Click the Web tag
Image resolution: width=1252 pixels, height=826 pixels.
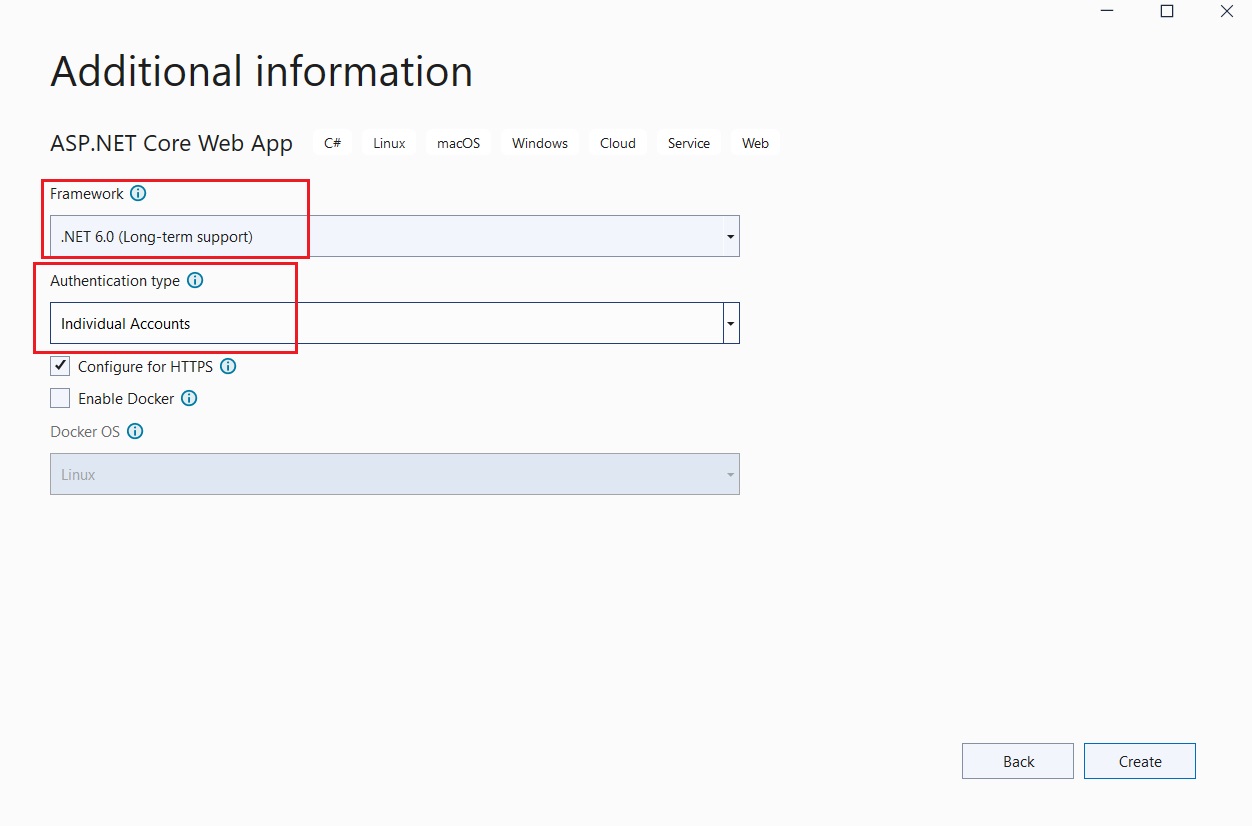755,143
